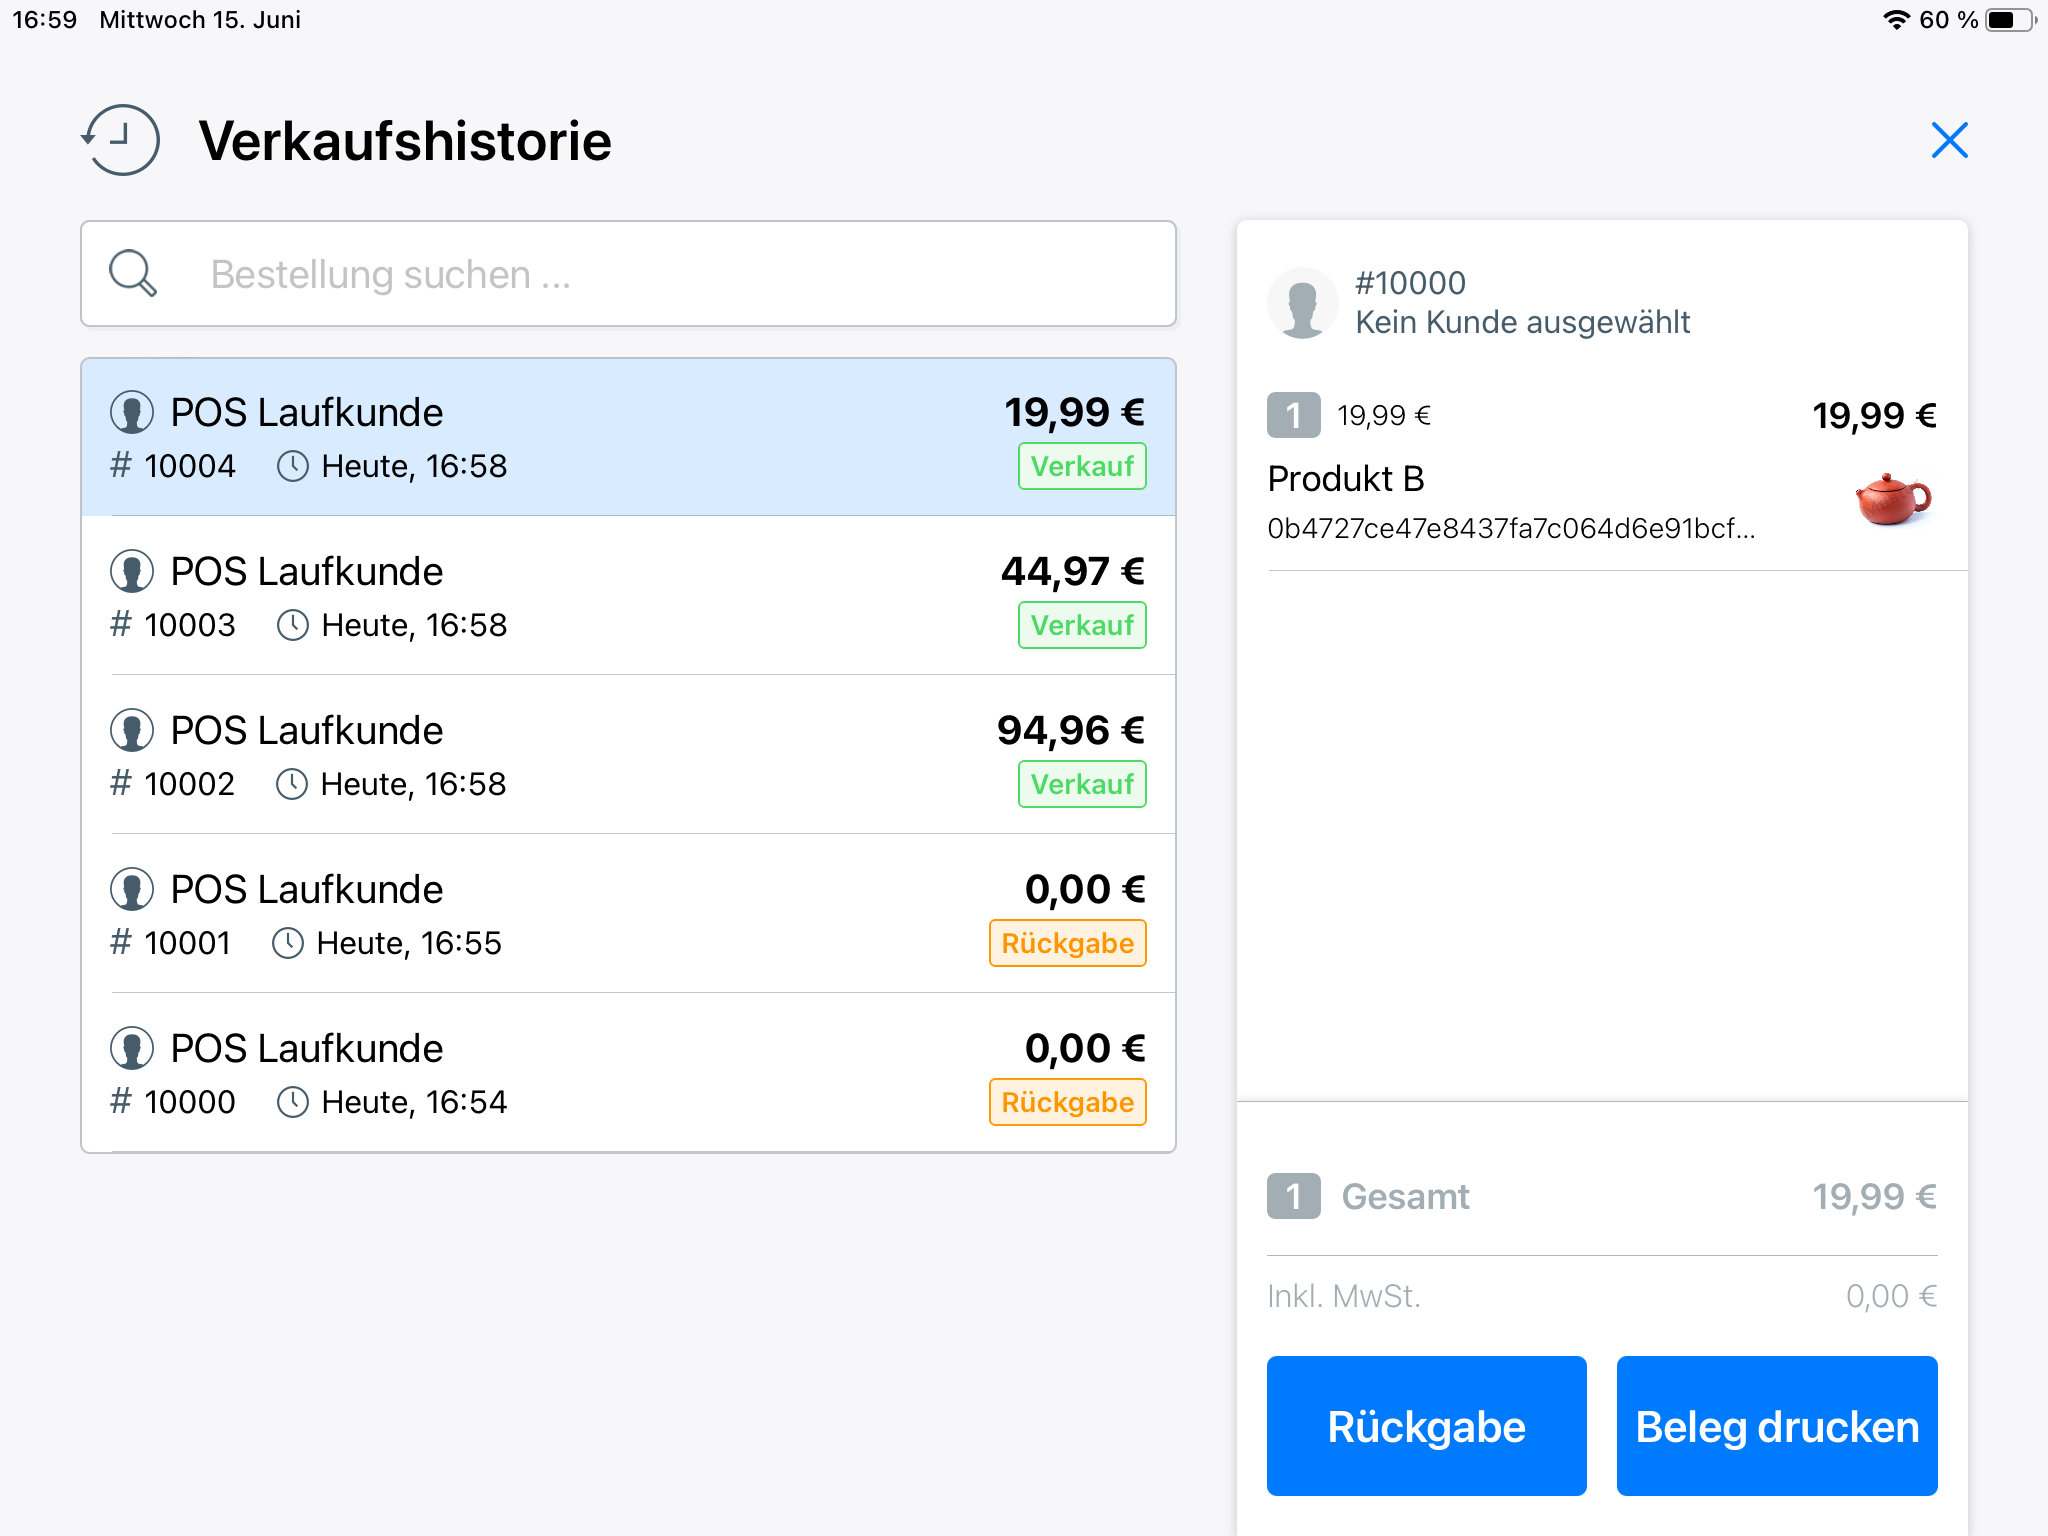The image size is (2048, 1536).
Task: Tap the customer avatar in detail panel
Action: click(x=1302, y=303)
